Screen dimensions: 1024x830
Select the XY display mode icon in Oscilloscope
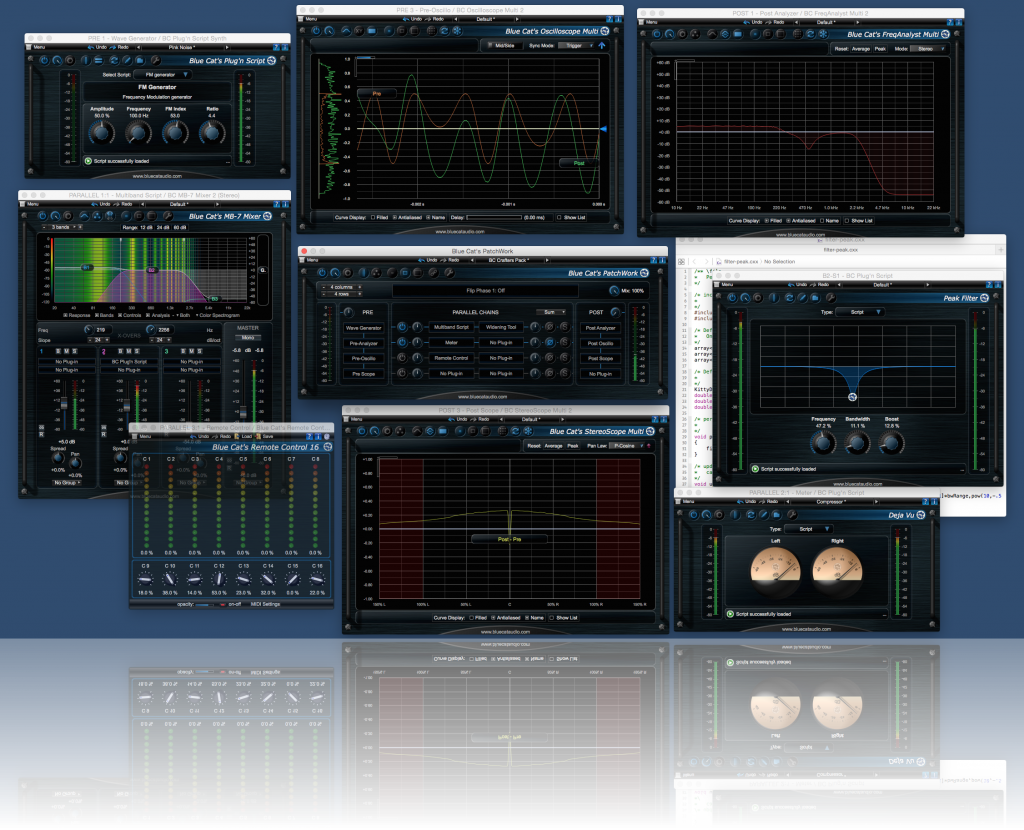(x=357, y=31)
